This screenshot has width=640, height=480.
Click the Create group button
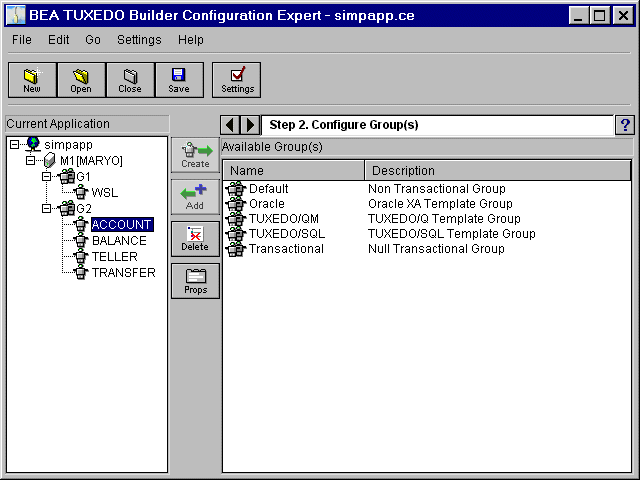click(196, 155)
